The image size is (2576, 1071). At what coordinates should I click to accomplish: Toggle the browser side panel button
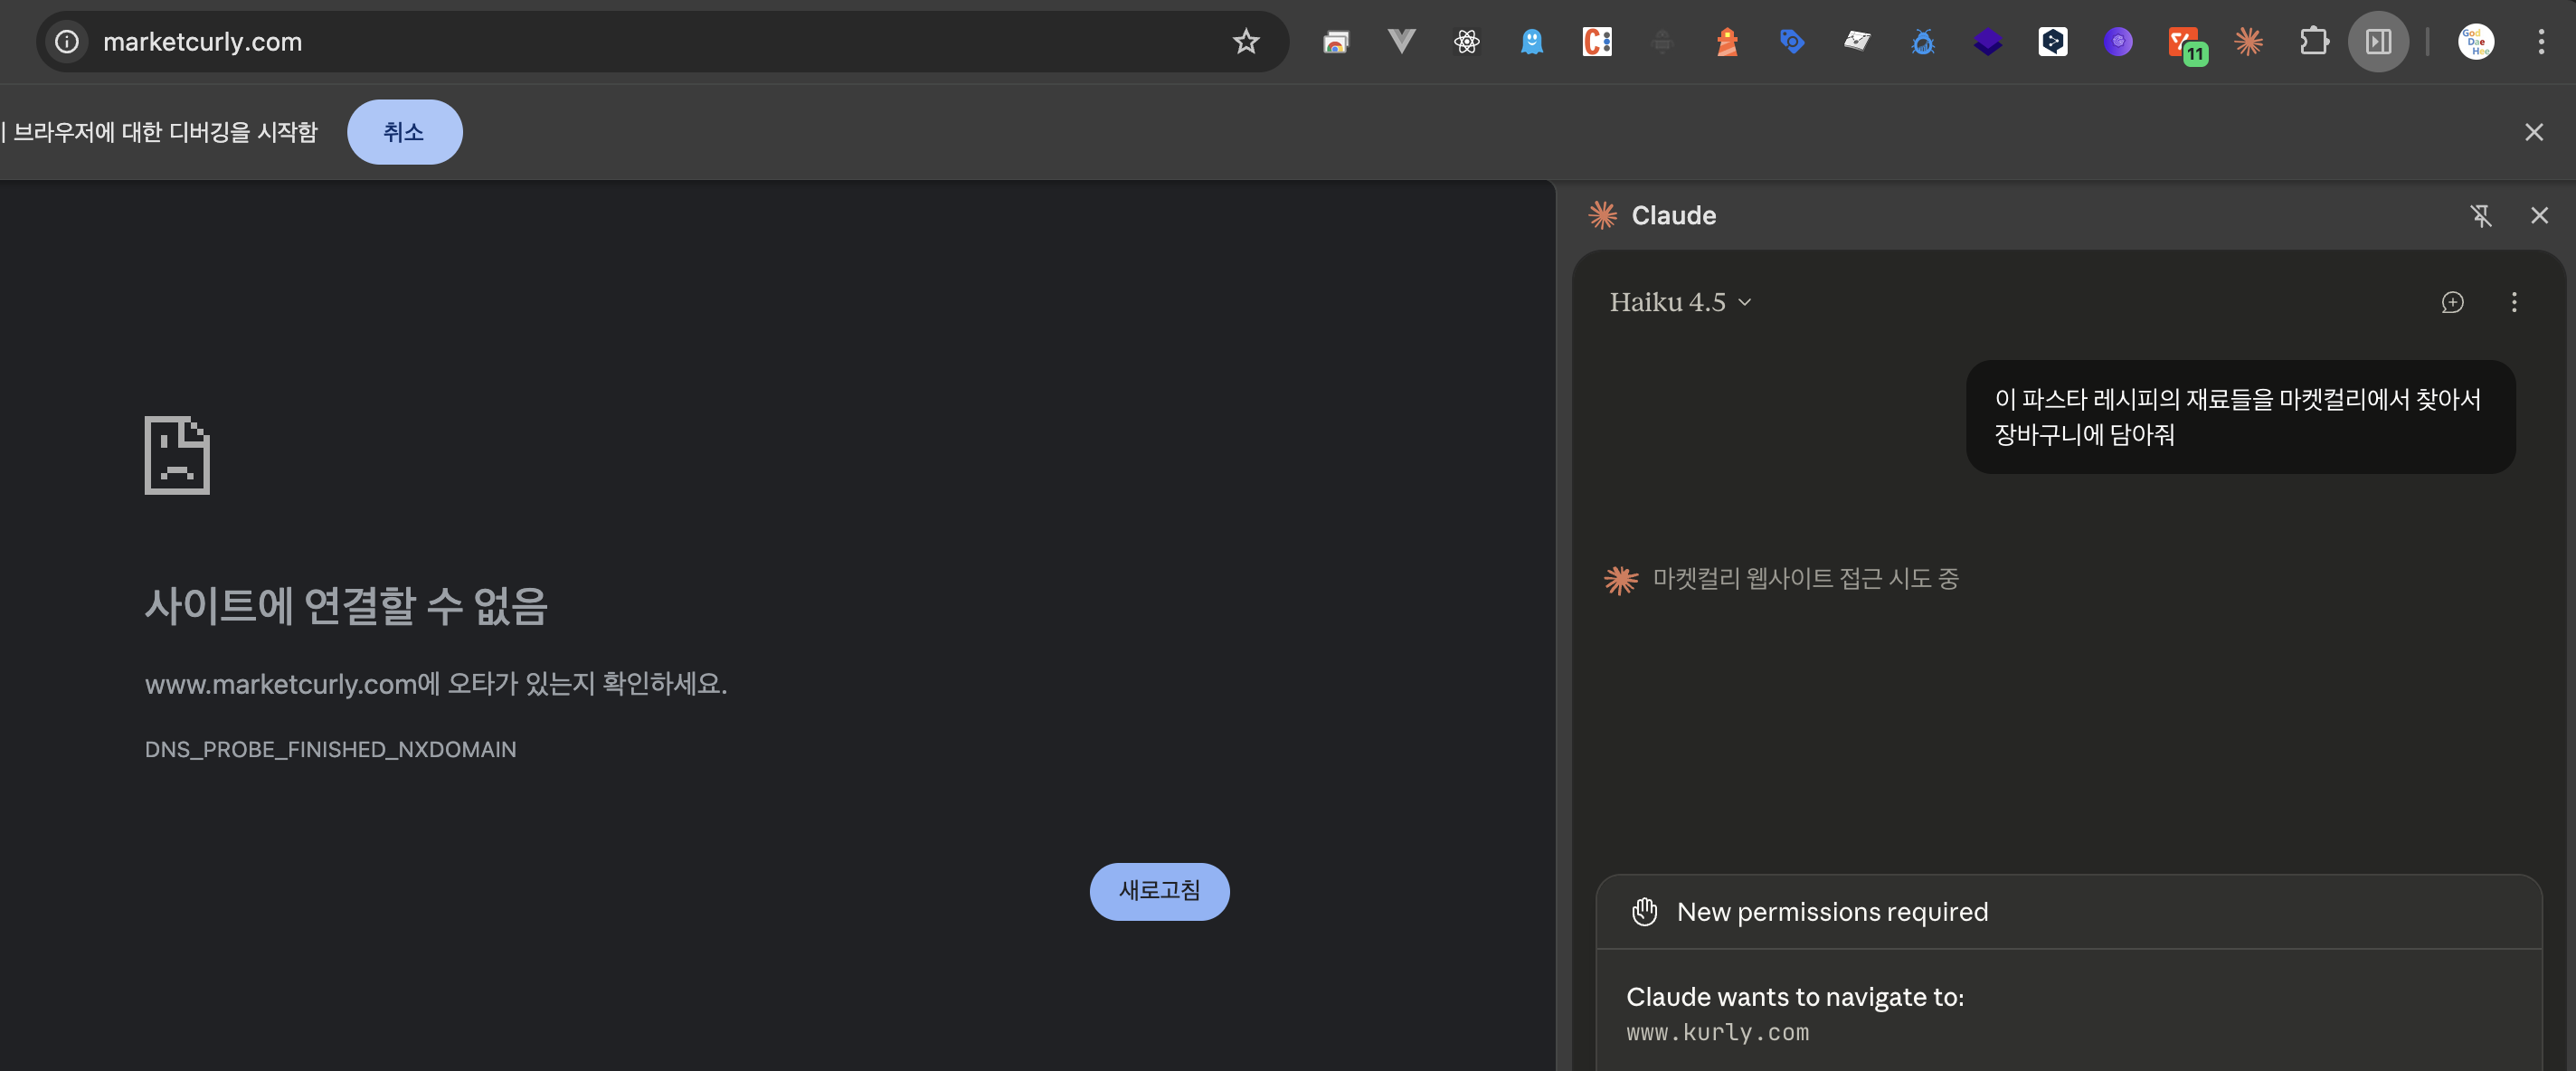tap(2378, 41)
